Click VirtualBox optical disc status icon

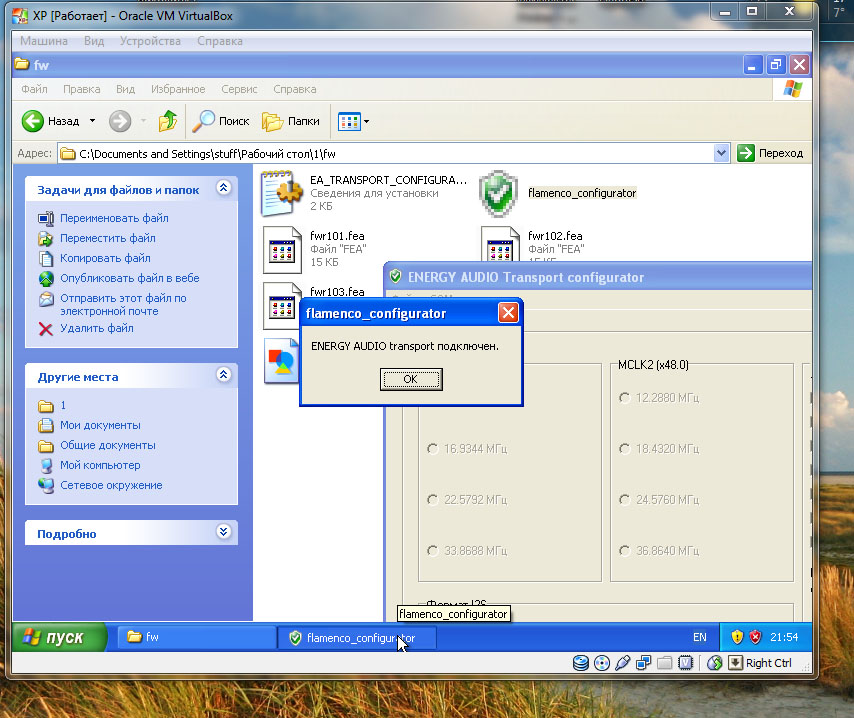click(602, 663)
